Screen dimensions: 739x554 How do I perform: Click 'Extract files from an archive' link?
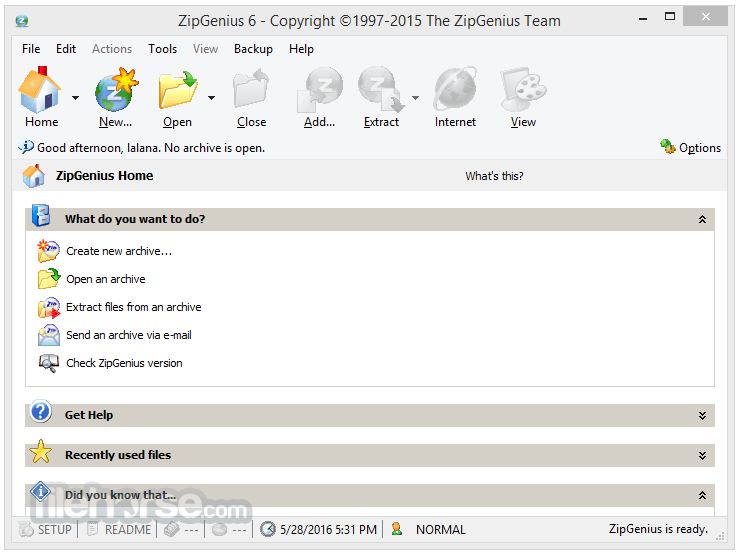133,307
